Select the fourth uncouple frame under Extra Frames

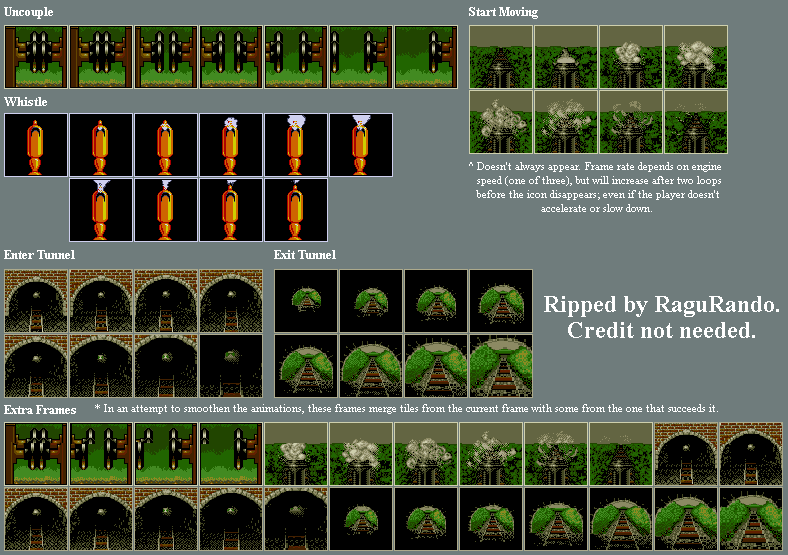click(x=231, y=454)
